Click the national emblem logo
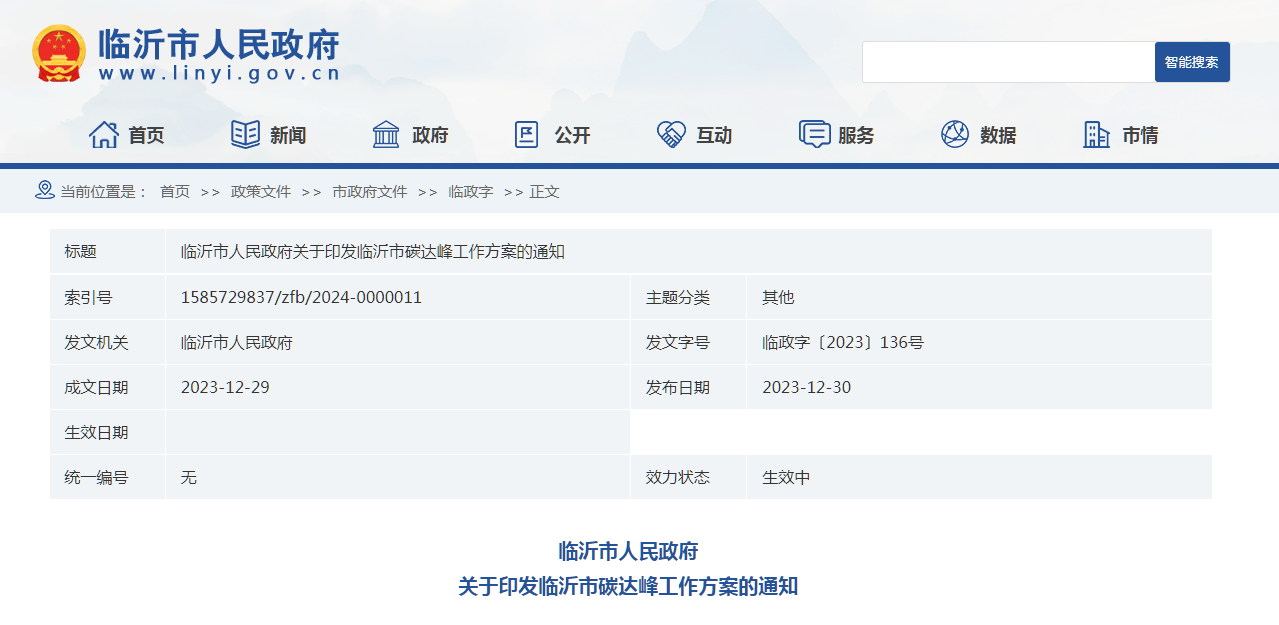 pos(59,53)
